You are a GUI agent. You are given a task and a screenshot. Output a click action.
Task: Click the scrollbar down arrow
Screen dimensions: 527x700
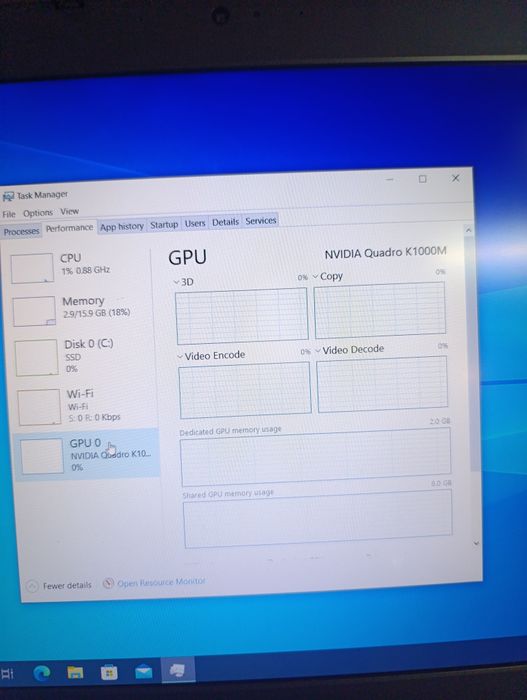476,543
